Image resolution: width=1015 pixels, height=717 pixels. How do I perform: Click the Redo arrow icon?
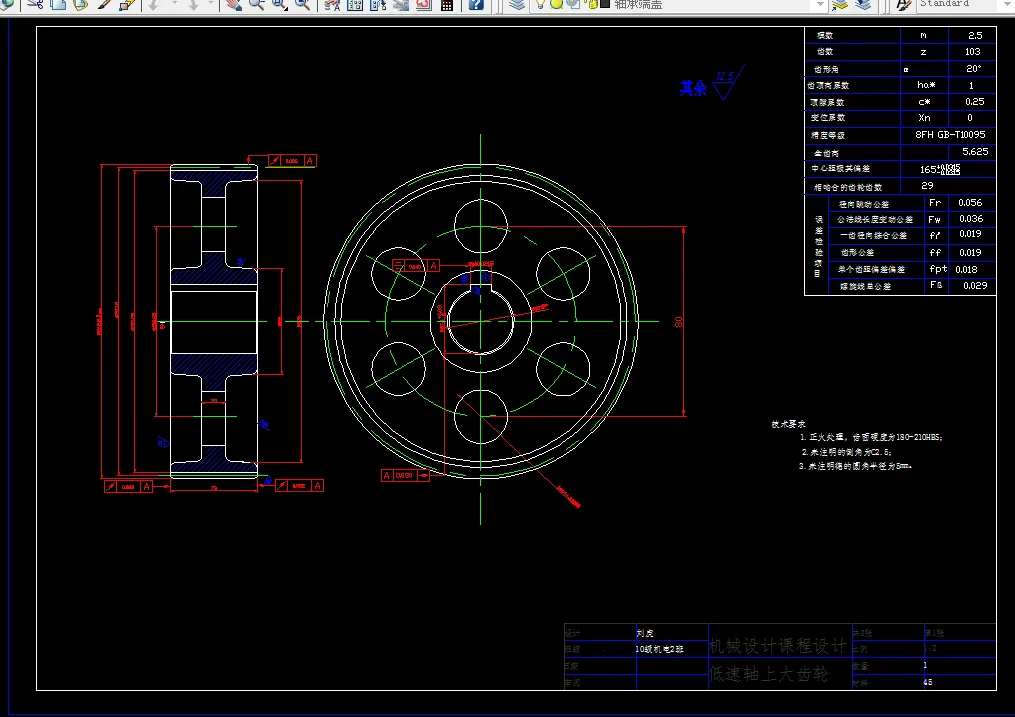(x=194, y=4)
